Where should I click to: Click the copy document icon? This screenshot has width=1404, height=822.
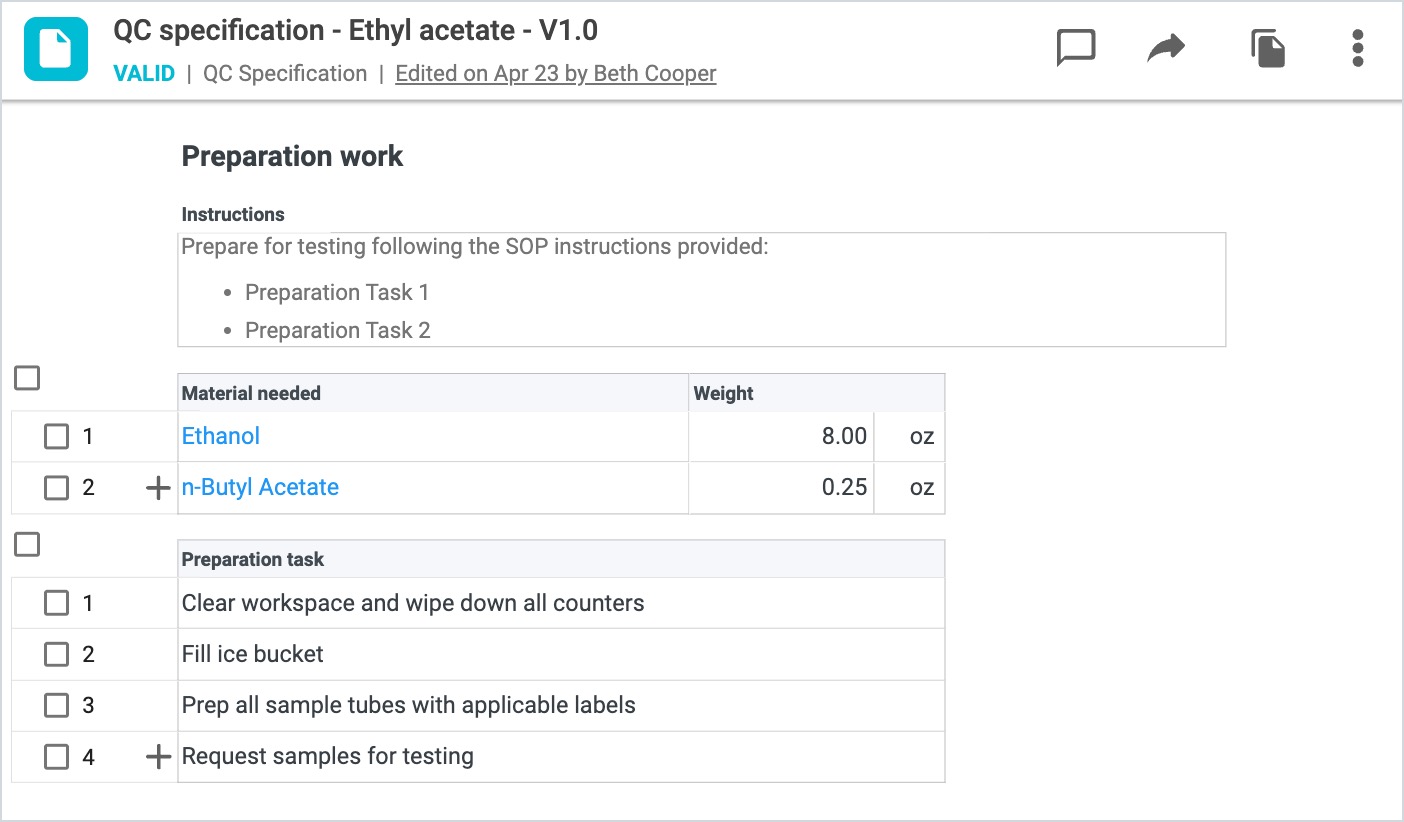(x=1267, y=48)
